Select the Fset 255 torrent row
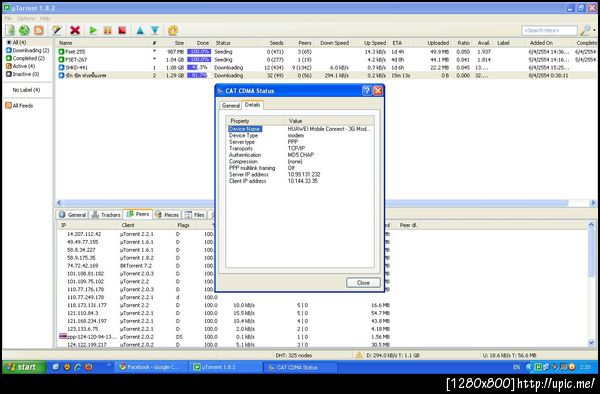This screenshot has height=394, width=600. (x=327, y=52)
